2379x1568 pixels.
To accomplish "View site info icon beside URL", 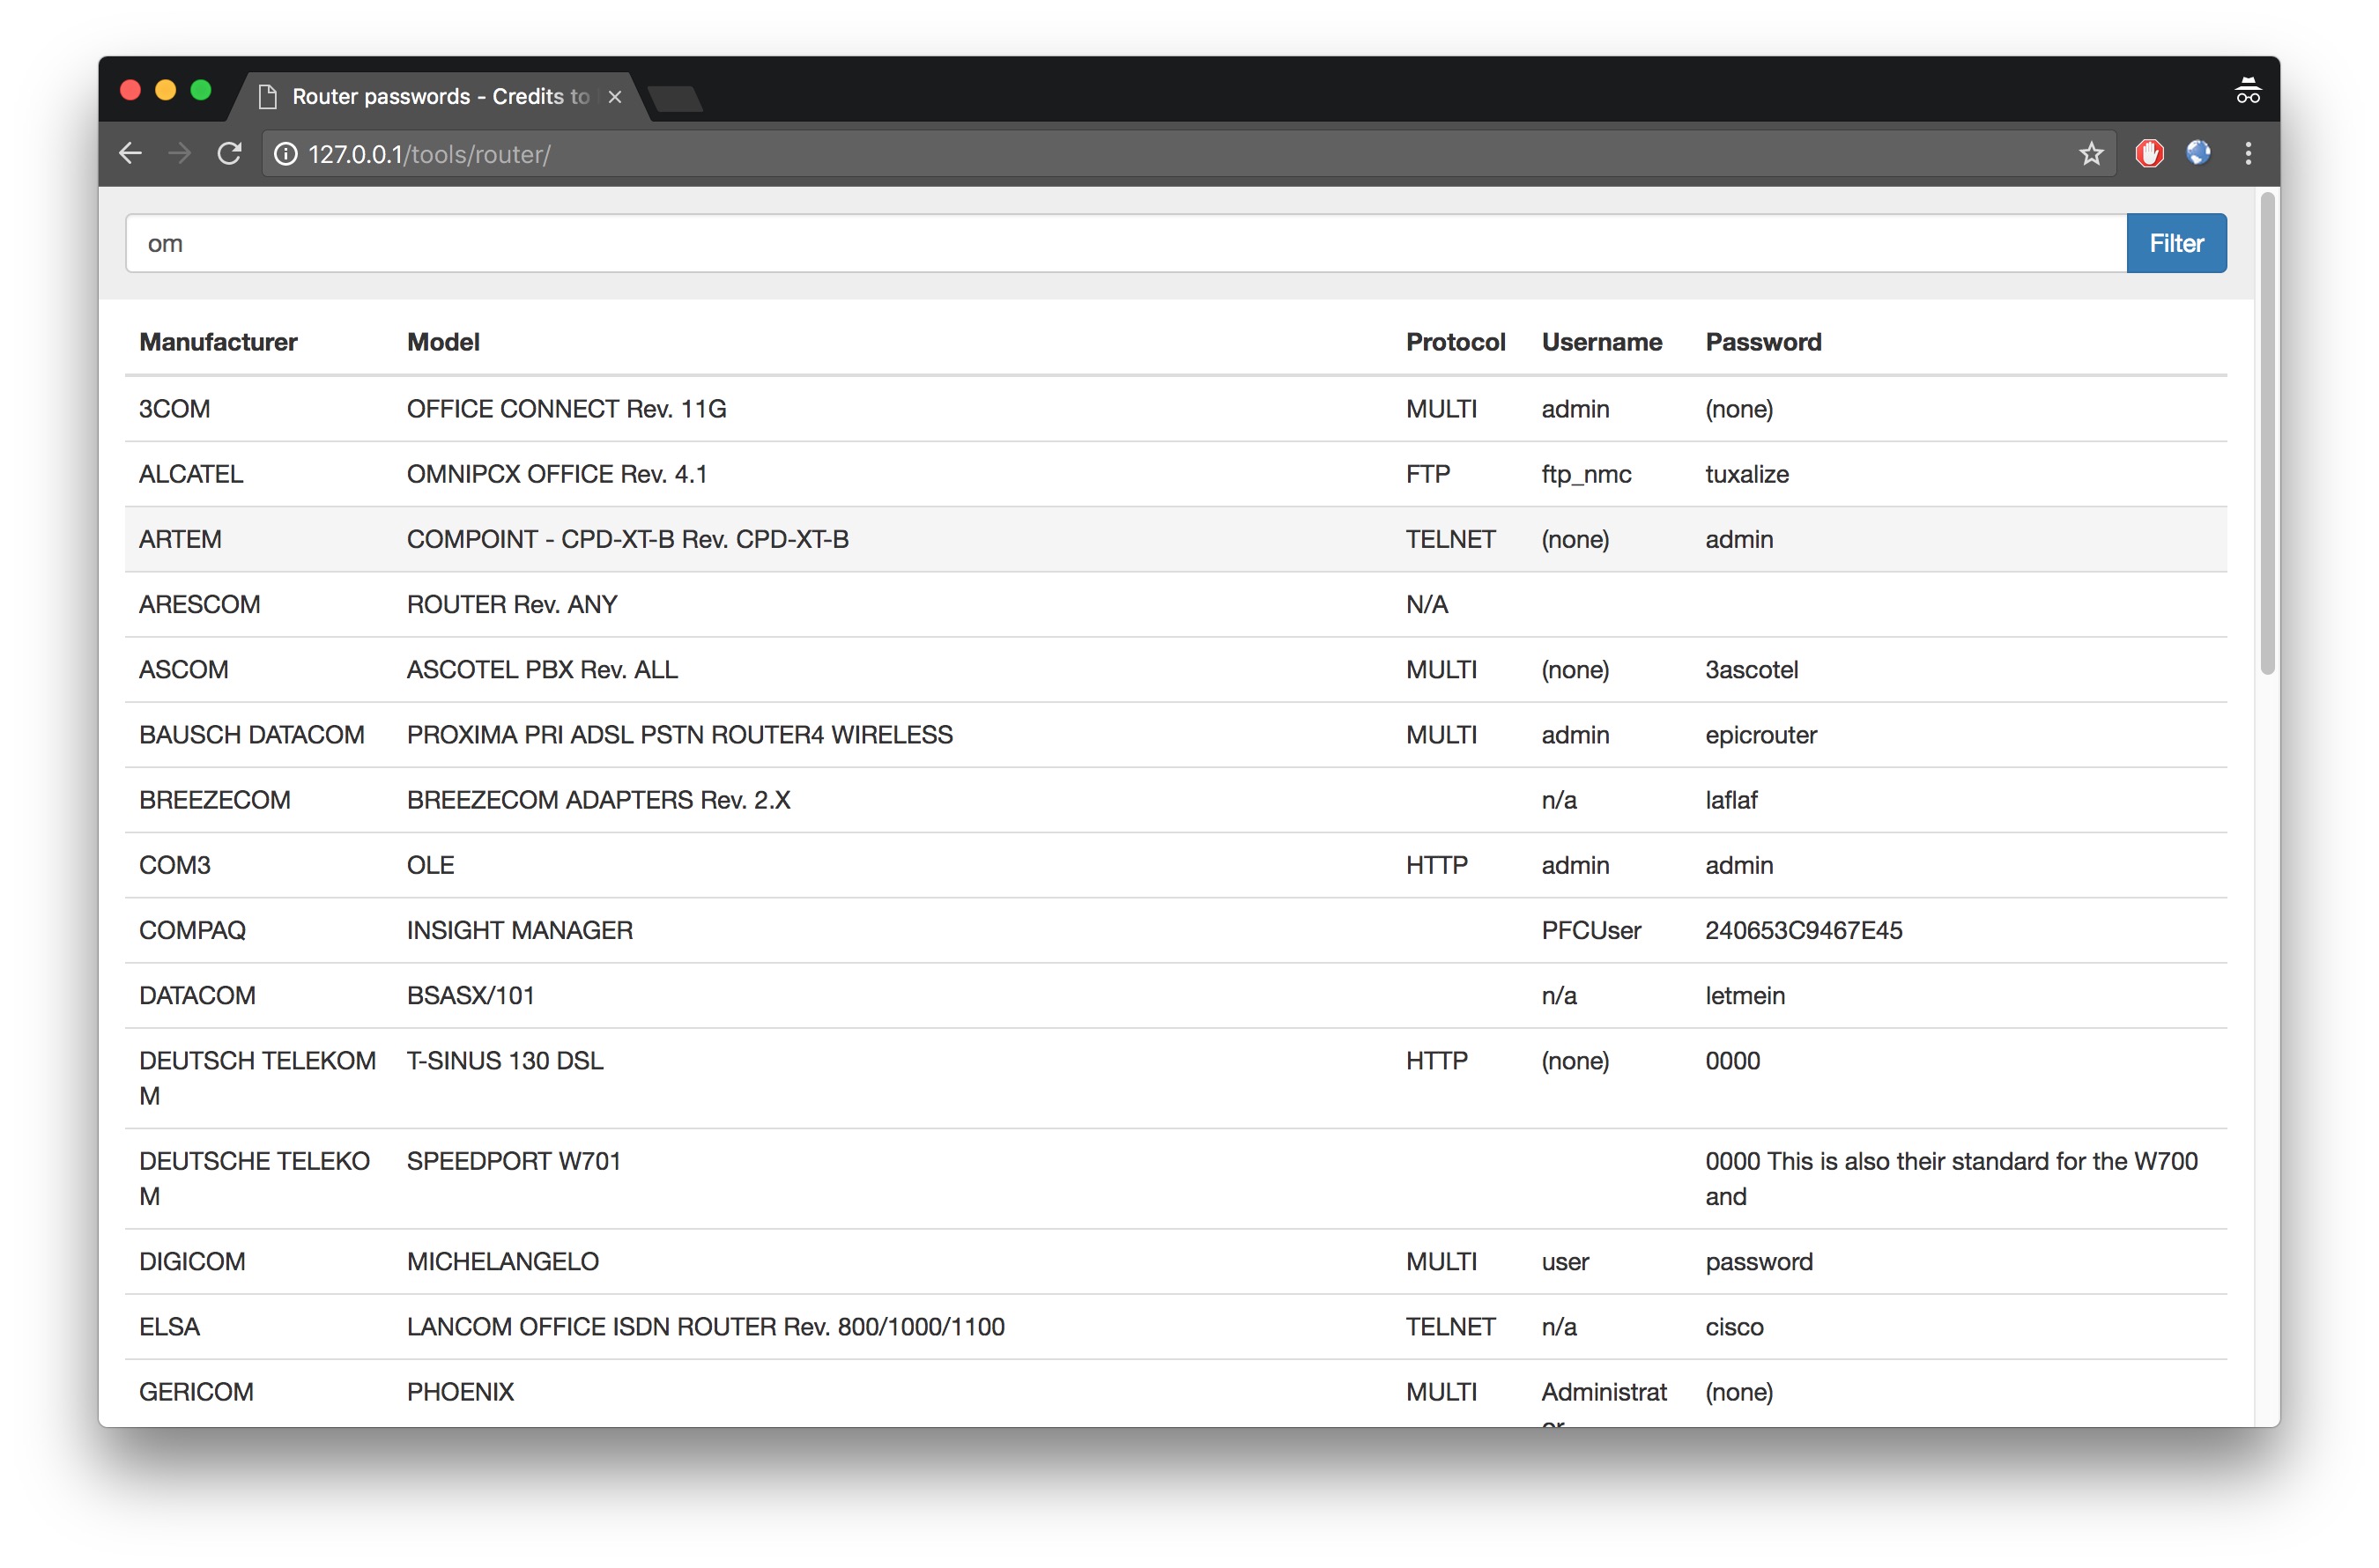I will [286, 154].
